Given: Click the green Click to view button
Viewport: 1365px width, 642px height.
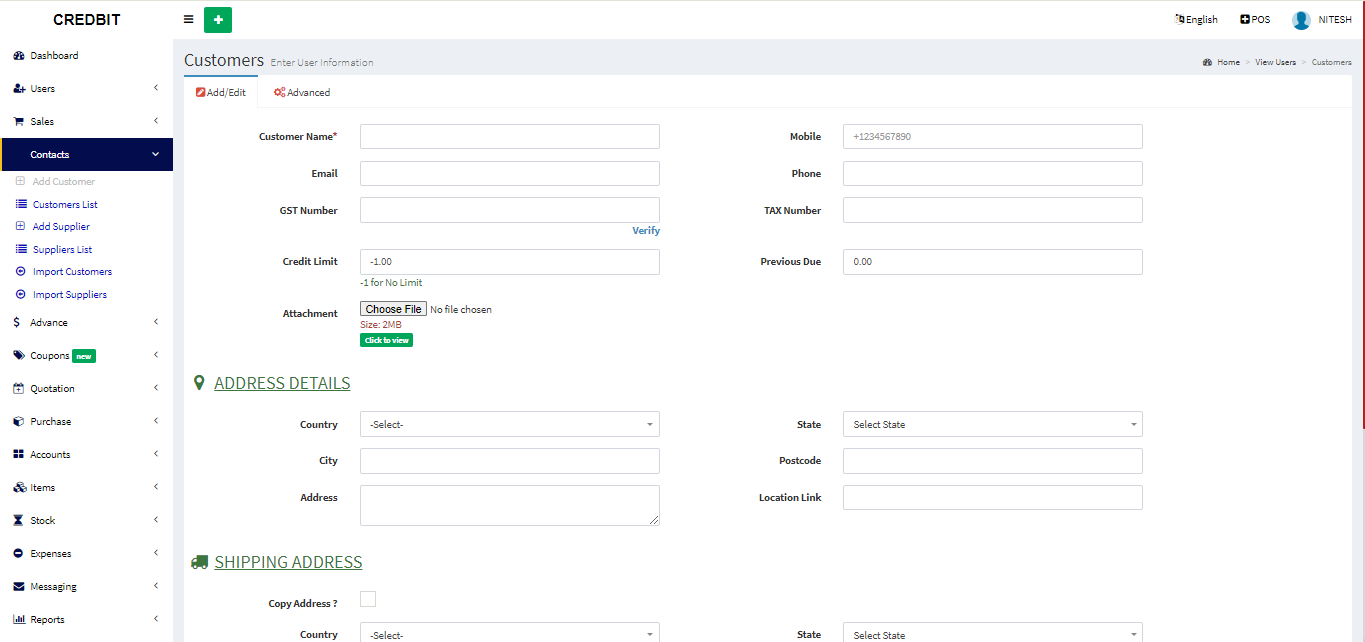Looking at the screenshot, I should (x=386, y=340).
